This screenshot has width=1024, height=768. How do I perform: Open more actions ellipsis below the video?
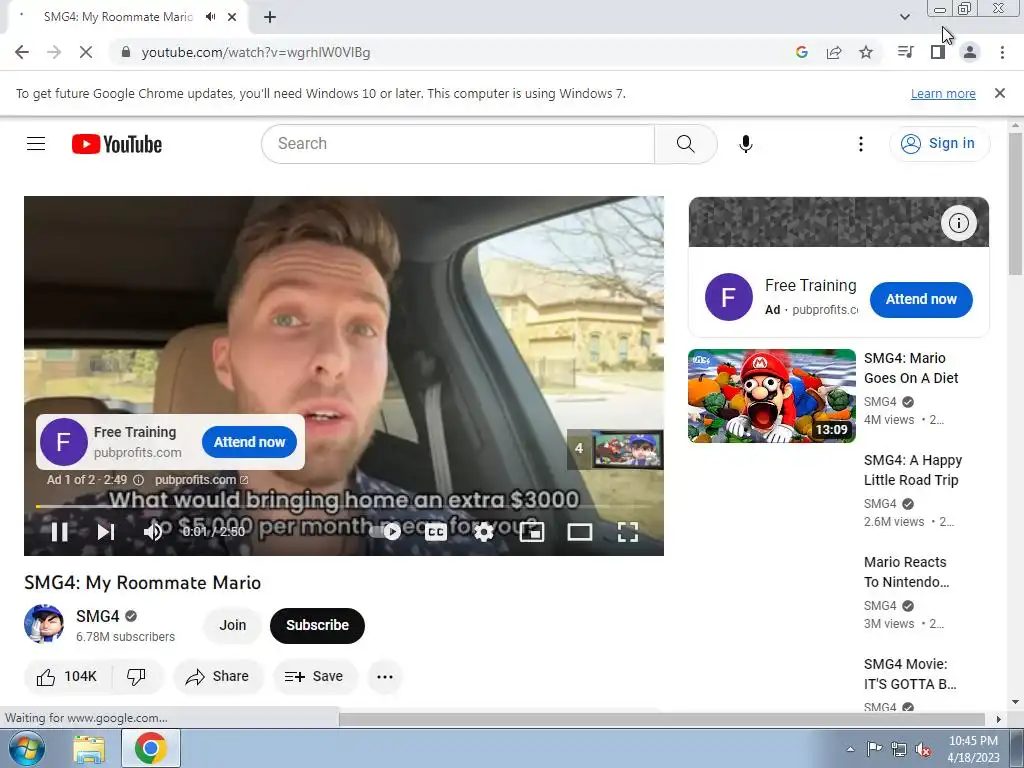385,677
